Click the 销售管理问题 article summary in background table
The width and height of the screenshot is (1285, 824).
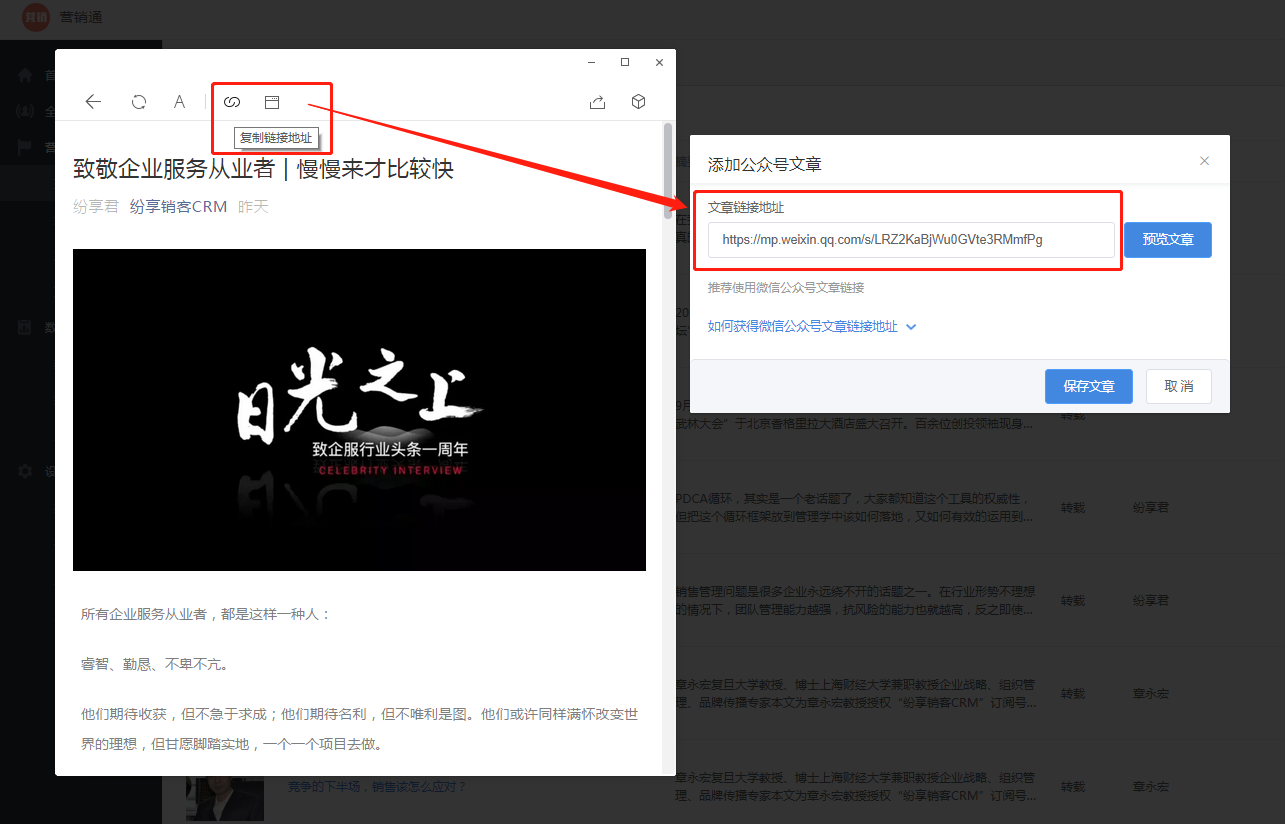[855, 600]
